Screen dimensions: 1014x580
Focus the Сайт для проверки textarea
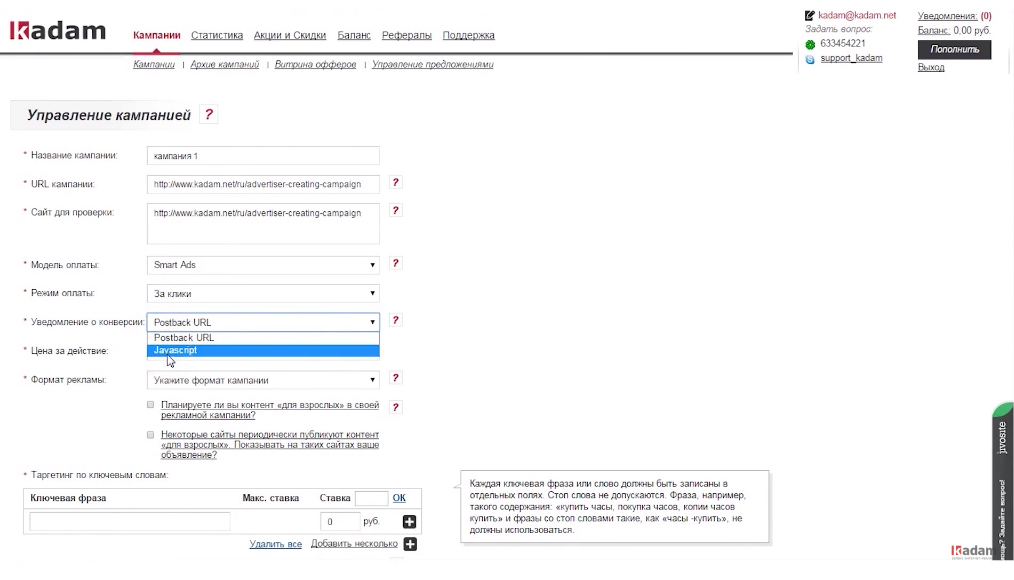tap(263, 224)
